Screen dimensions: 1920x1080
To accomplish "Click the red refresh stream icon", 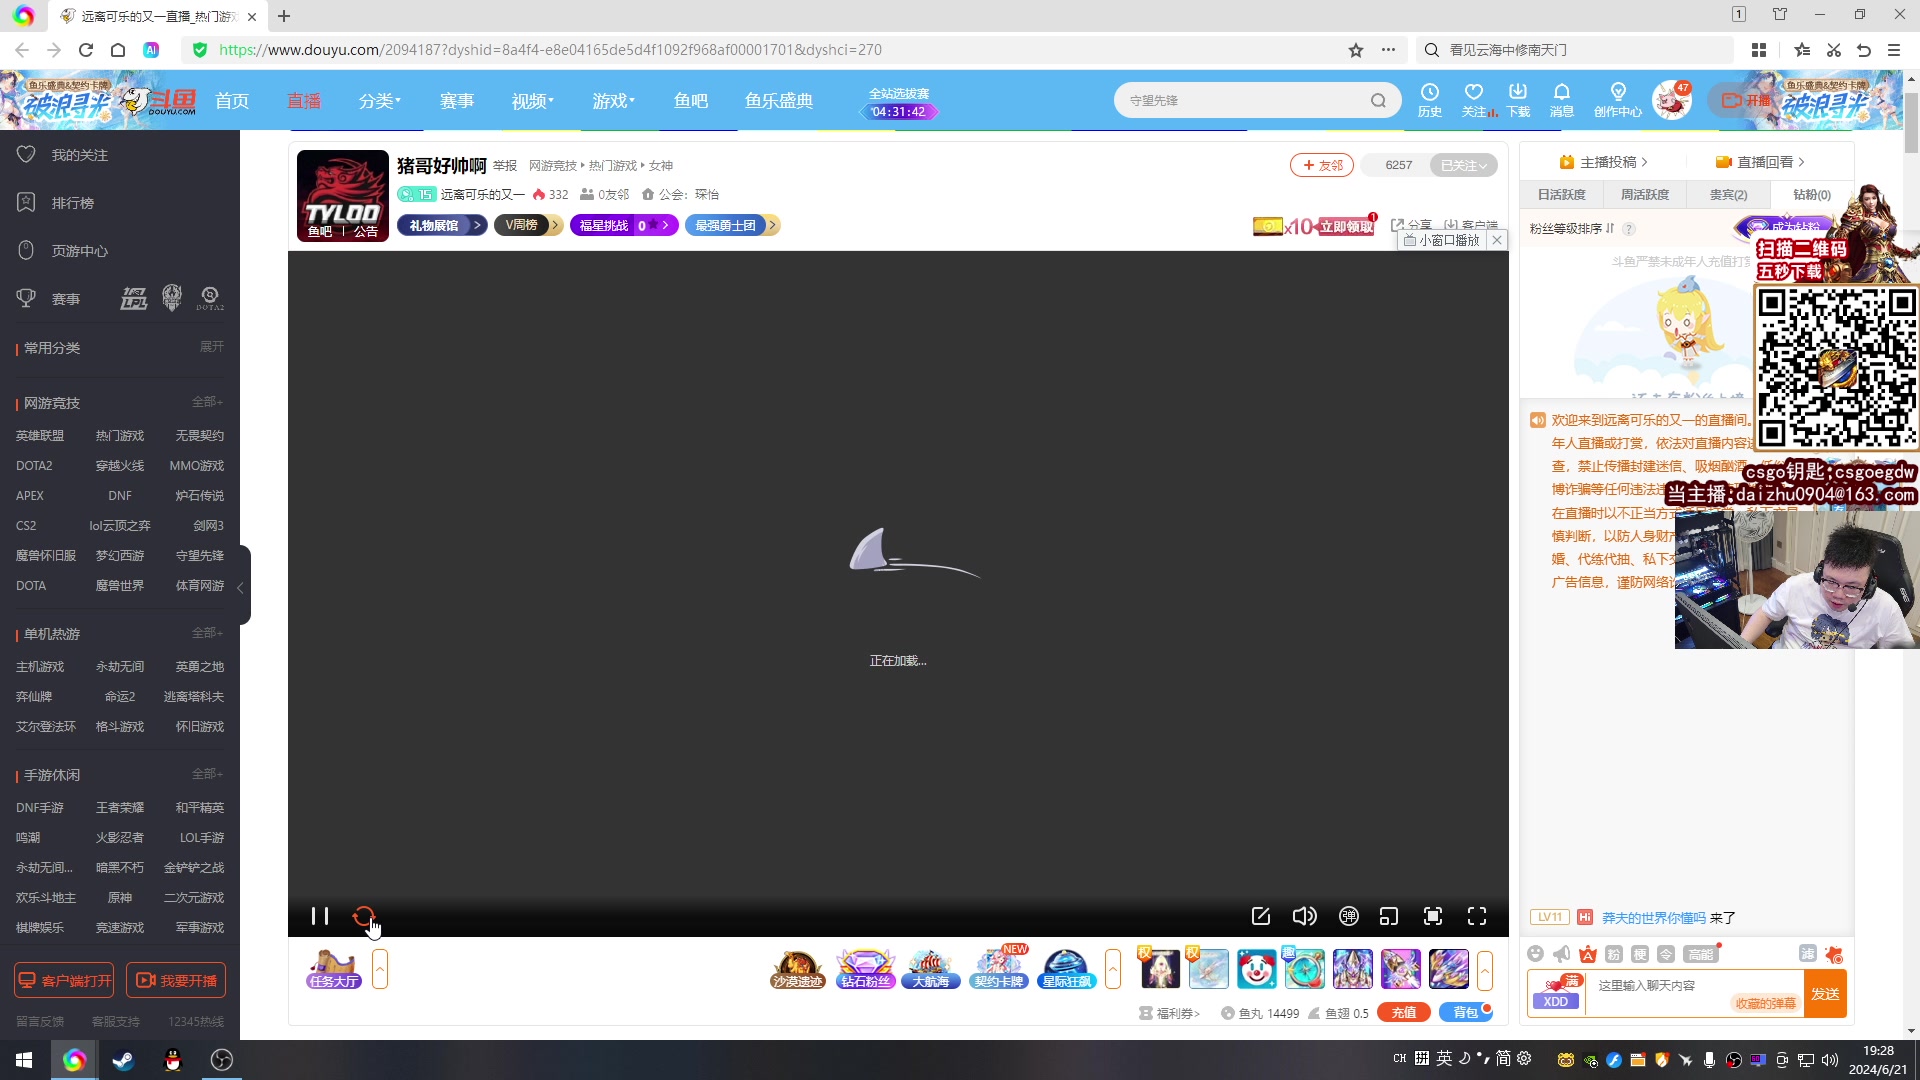I will point(363,916).
